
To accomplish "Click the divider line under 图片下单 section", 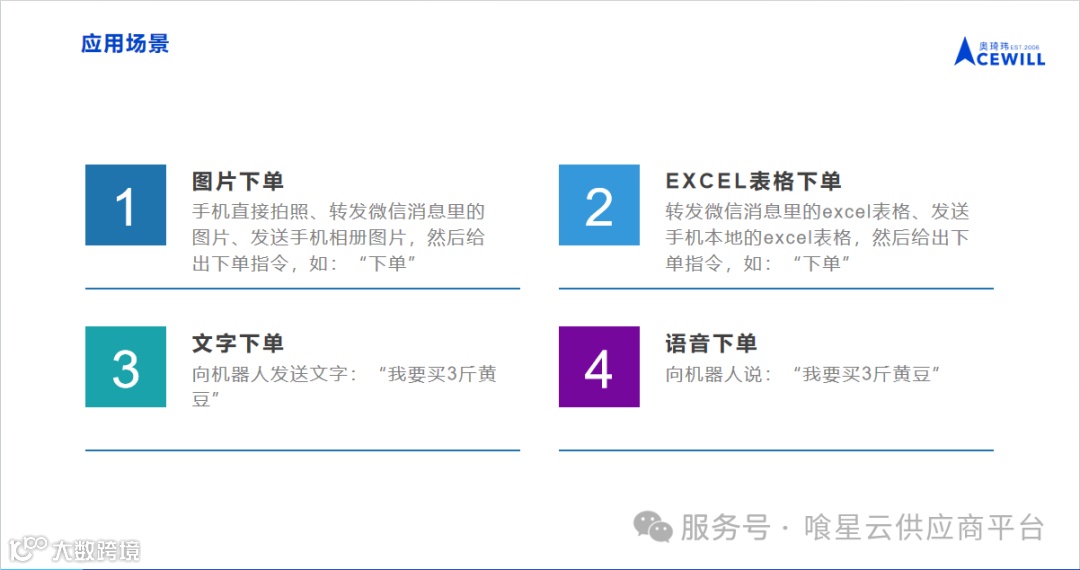I will 302,288.
